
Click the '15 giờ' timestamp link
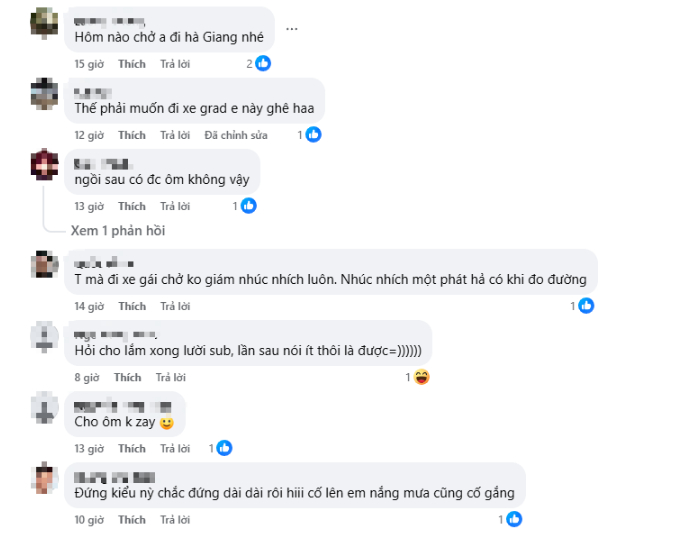[89, 64]
